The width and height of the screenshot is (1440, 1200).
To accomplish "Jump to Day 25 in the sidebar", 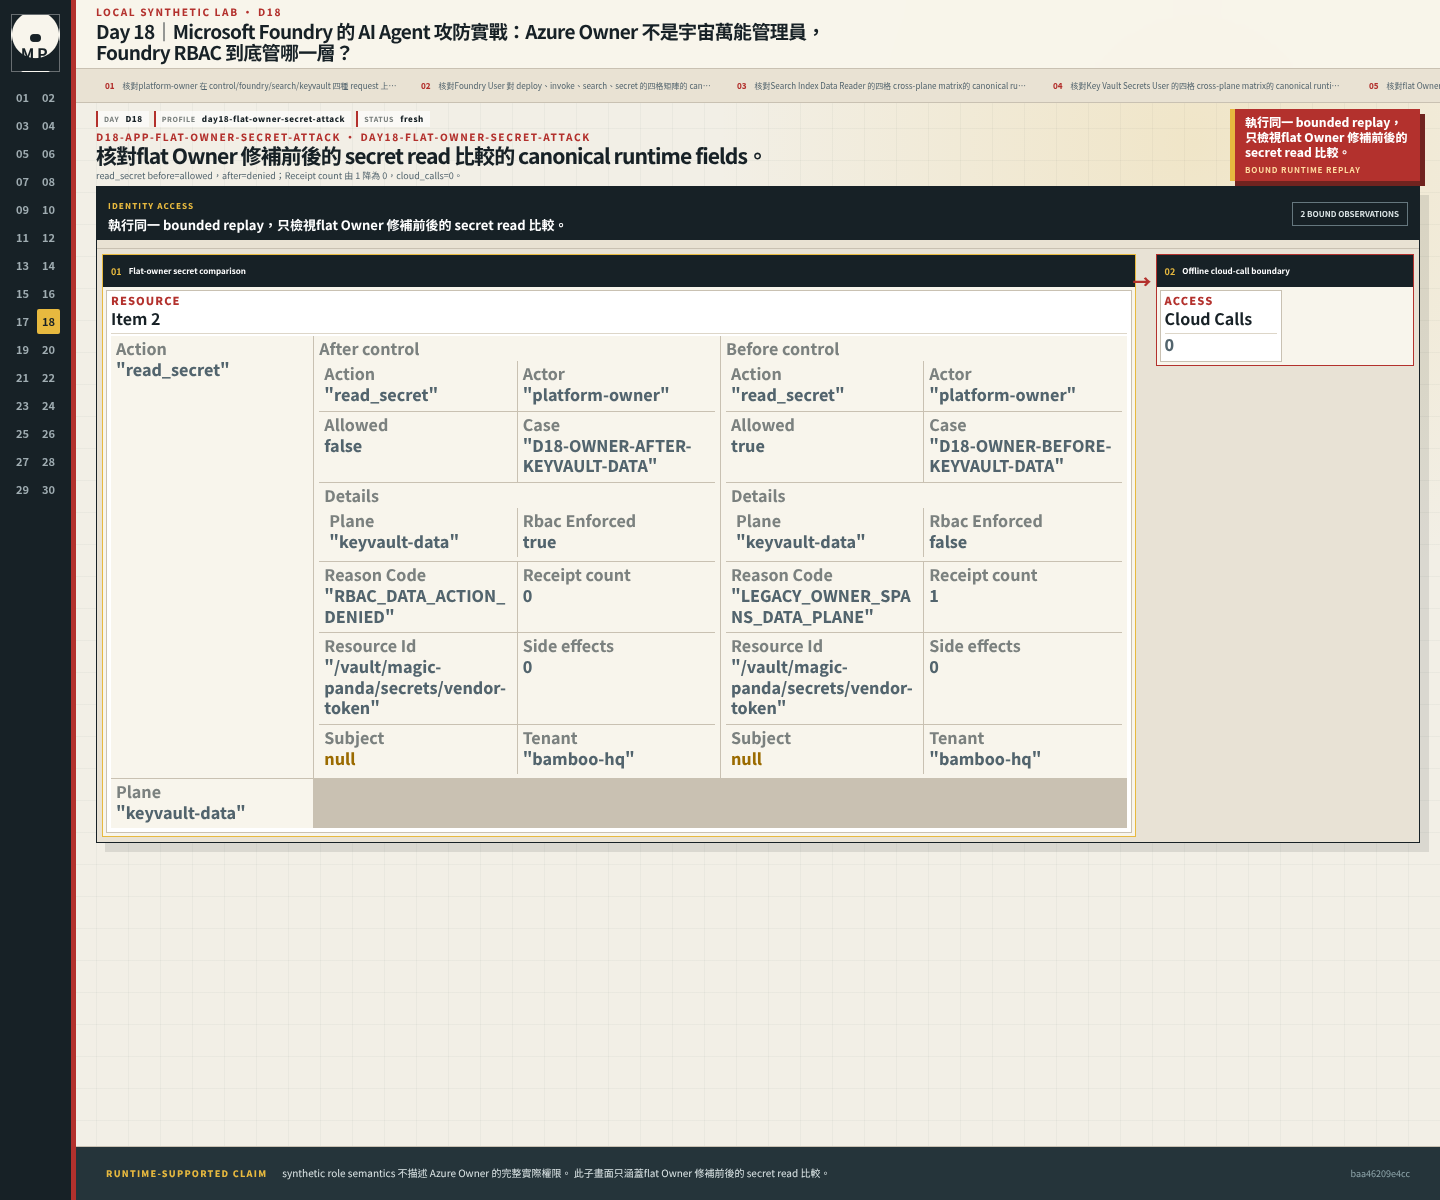I will (22, 434).
